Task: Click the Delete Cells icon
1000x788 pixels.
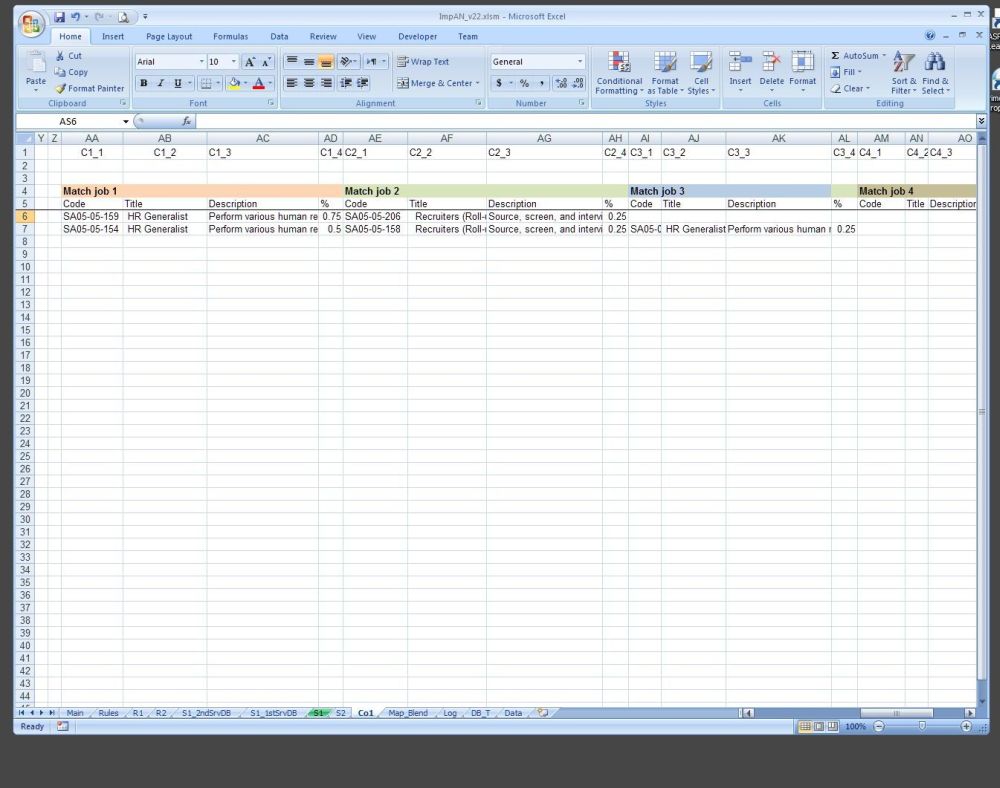Action: pyautogui.click(x=771, y=70)
